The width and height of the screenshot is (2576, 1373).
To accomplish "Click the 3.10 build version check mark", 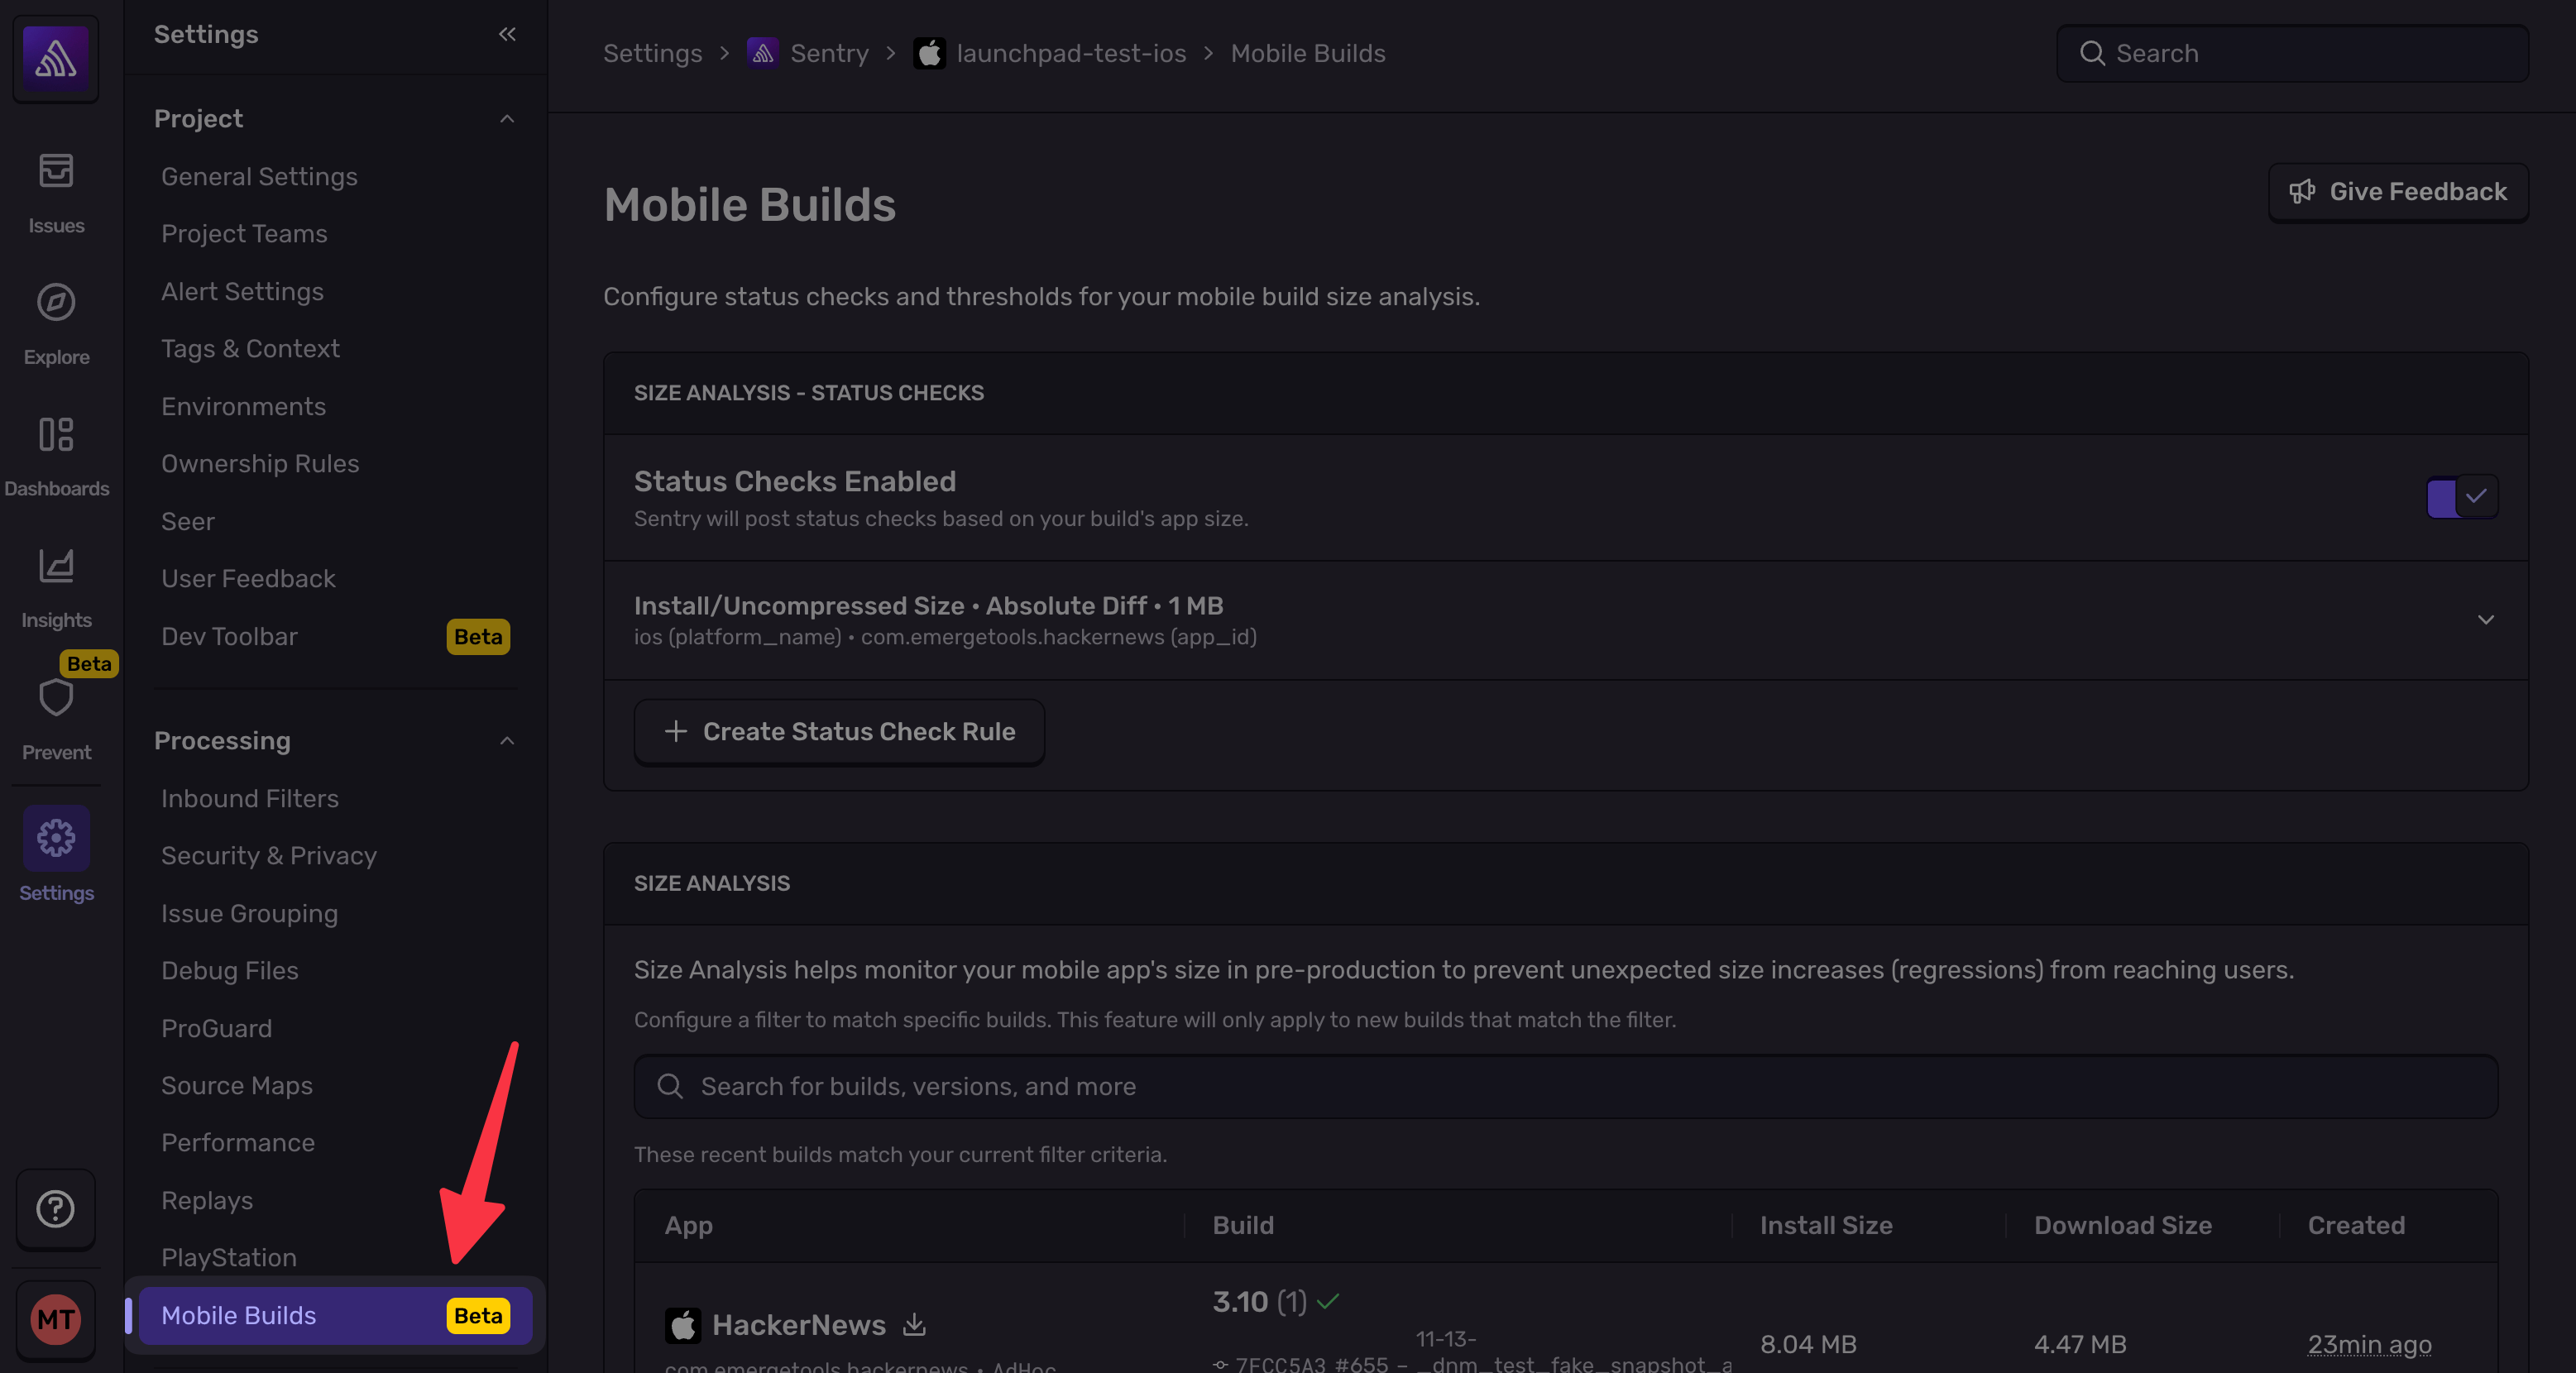I will point(1328,1301).
